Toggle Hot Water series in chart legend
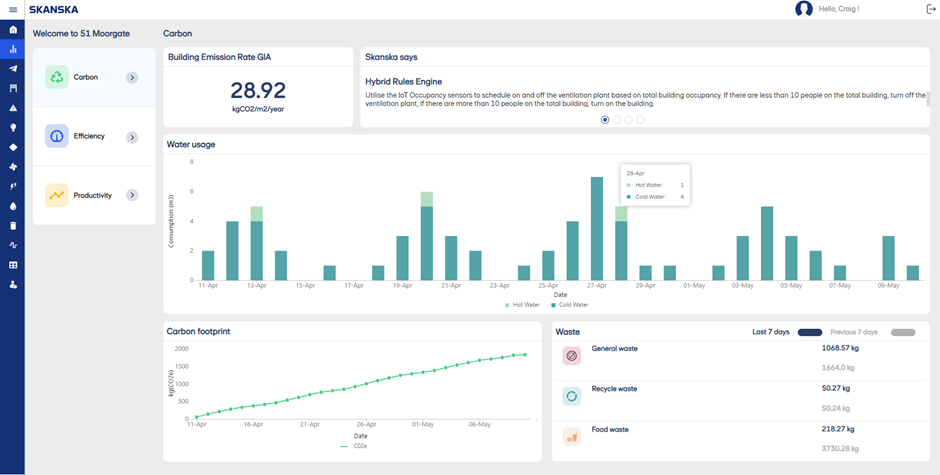The width and height of the screenshot is (940, 475). [523, 305]
